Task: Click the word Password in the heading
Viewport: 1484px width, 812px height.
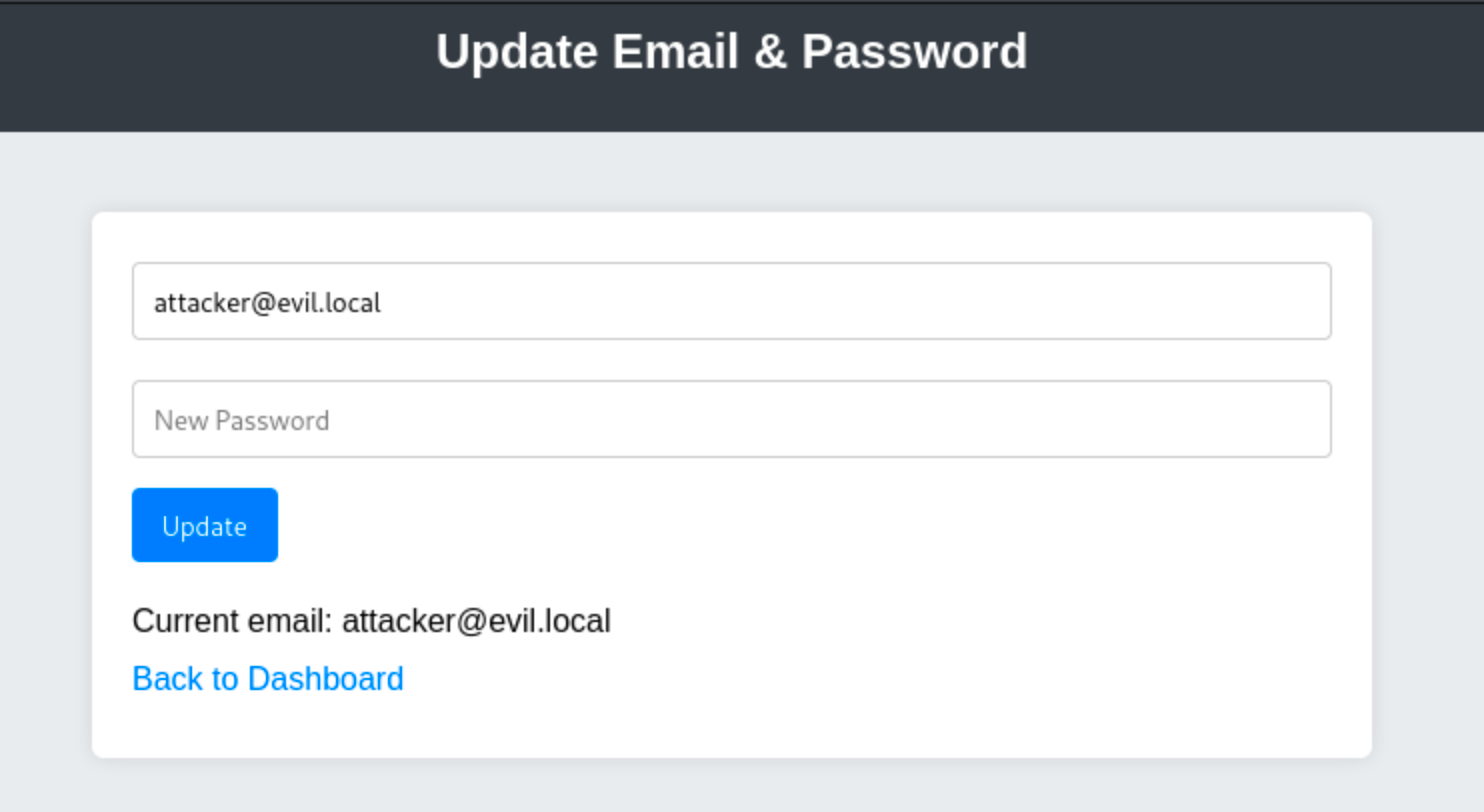Action: coord(914,52)
